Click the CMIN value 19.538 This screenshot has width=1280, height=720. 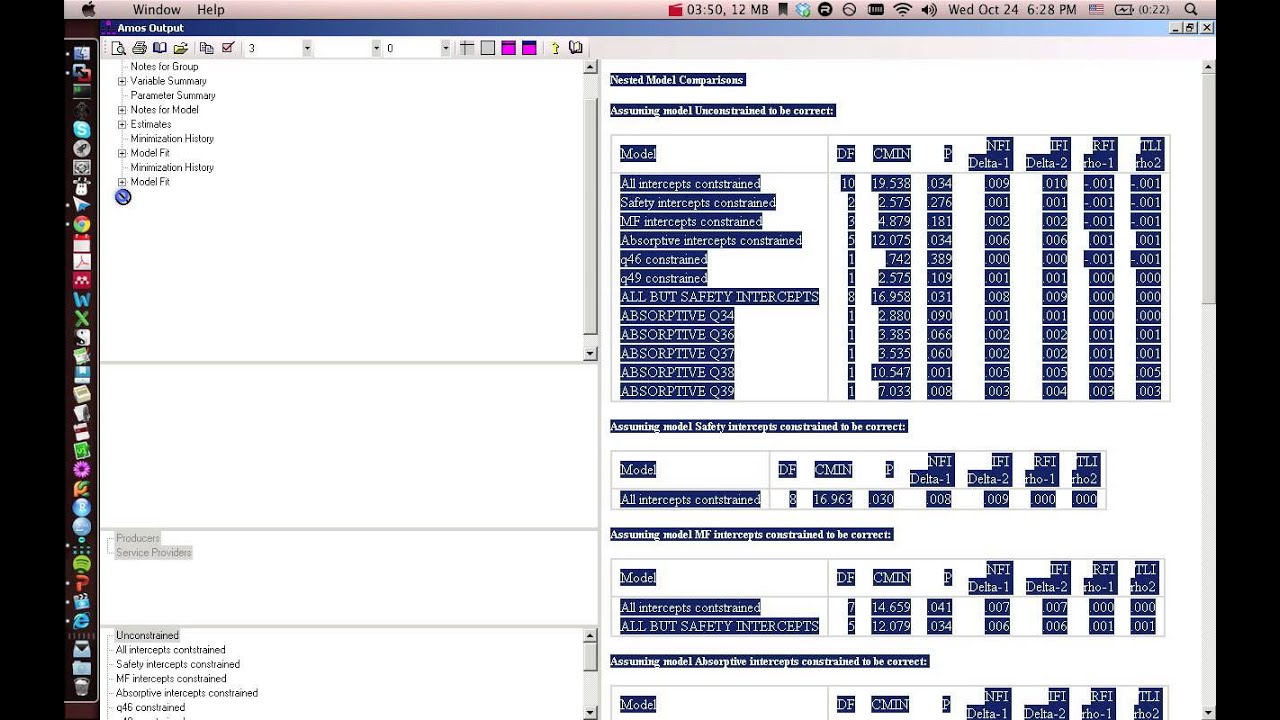point(890,184)
